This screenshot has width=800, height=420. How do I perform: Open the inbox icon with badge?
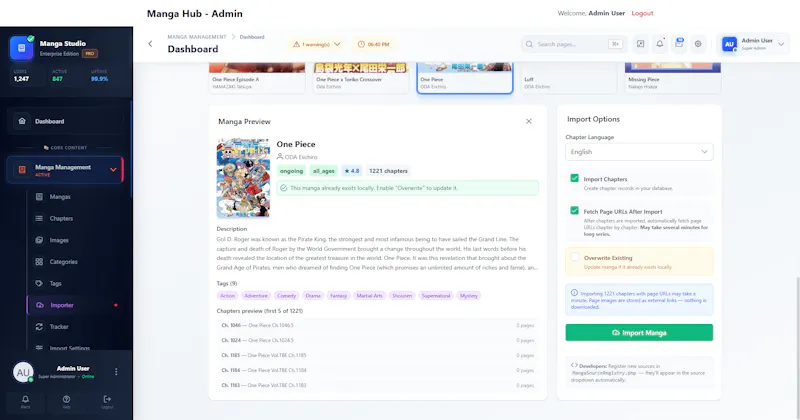tap(679, 44)
